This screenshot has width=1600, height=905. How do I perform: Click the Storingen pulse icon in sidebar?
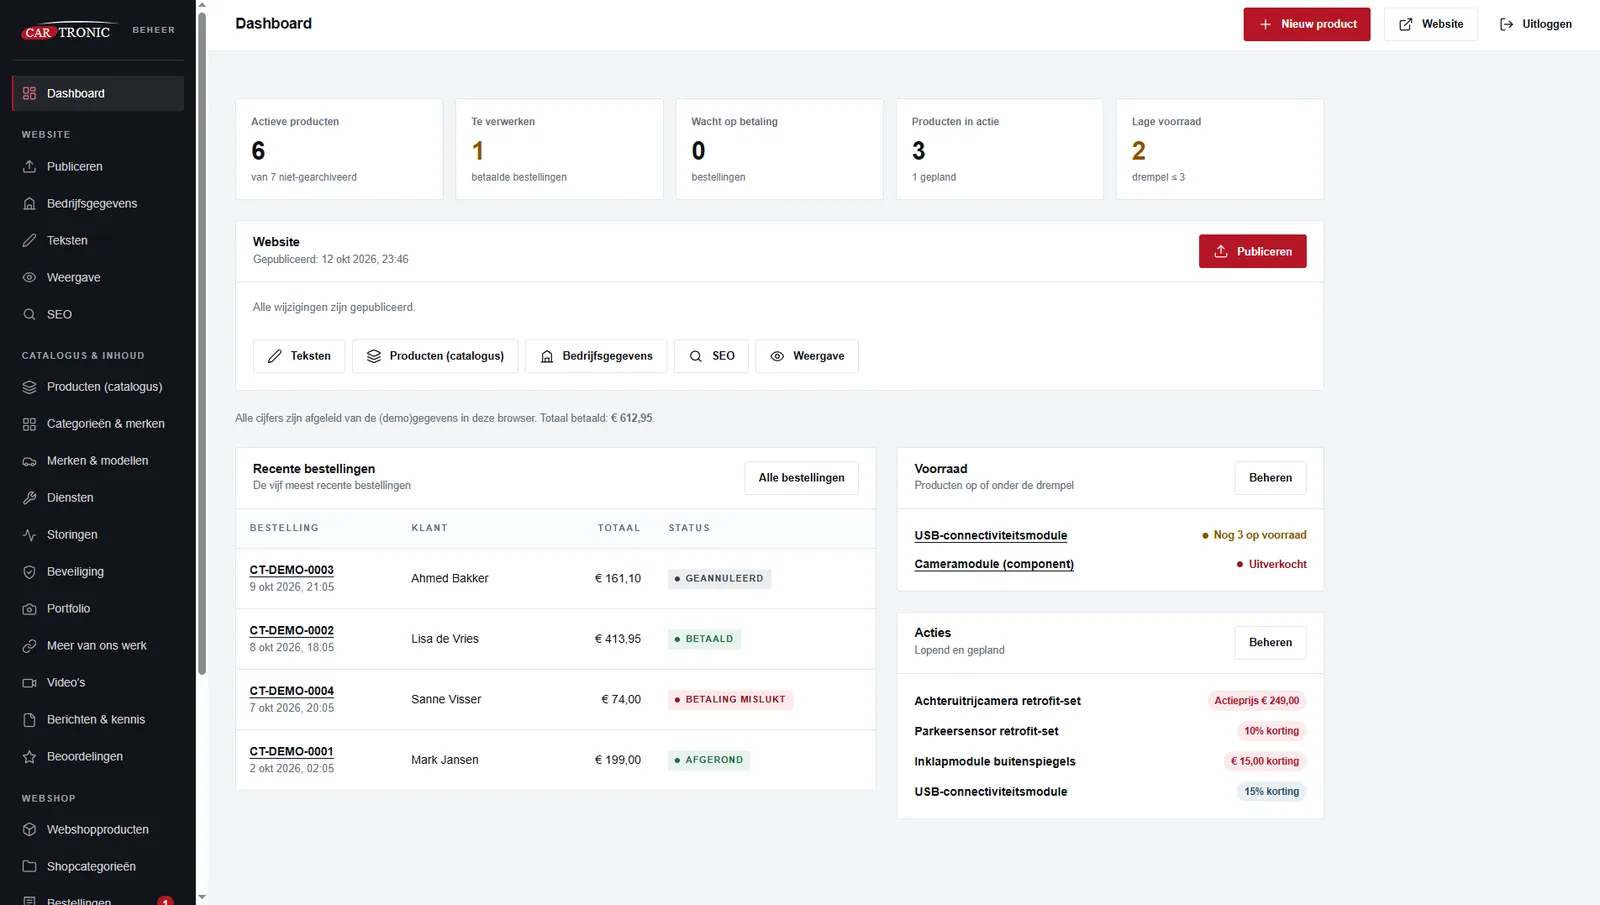click(x=29, y=535)
